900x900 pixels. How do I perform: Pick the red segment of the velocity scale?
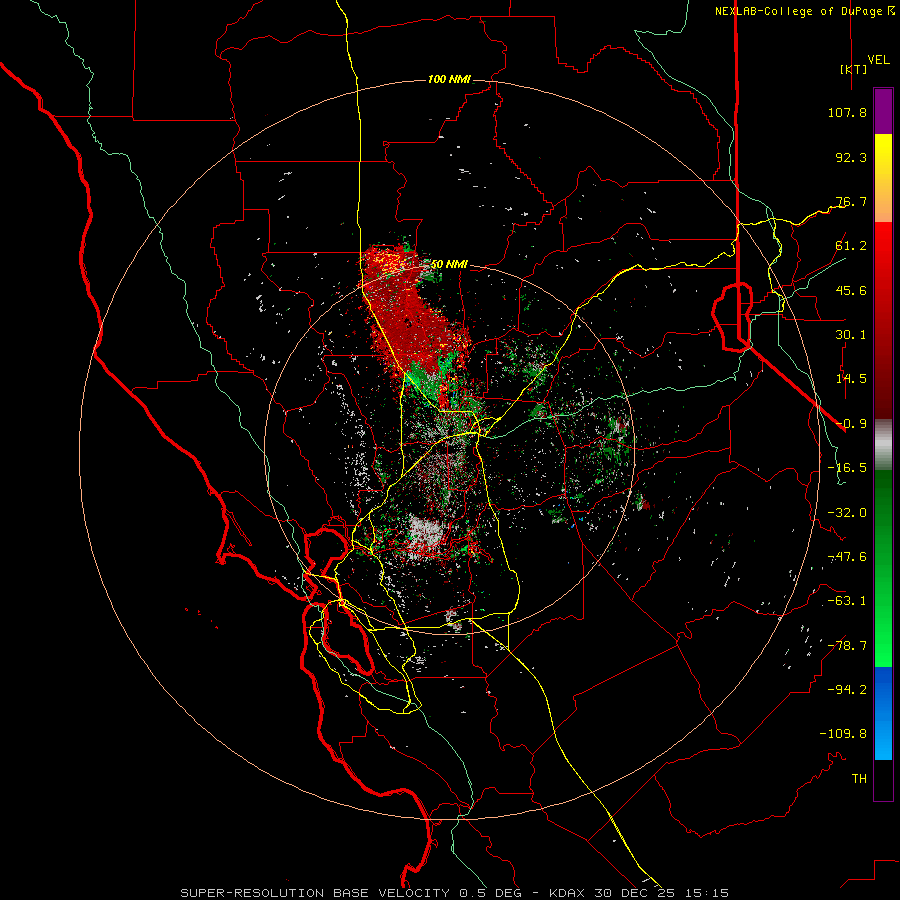tap(883, 320)
